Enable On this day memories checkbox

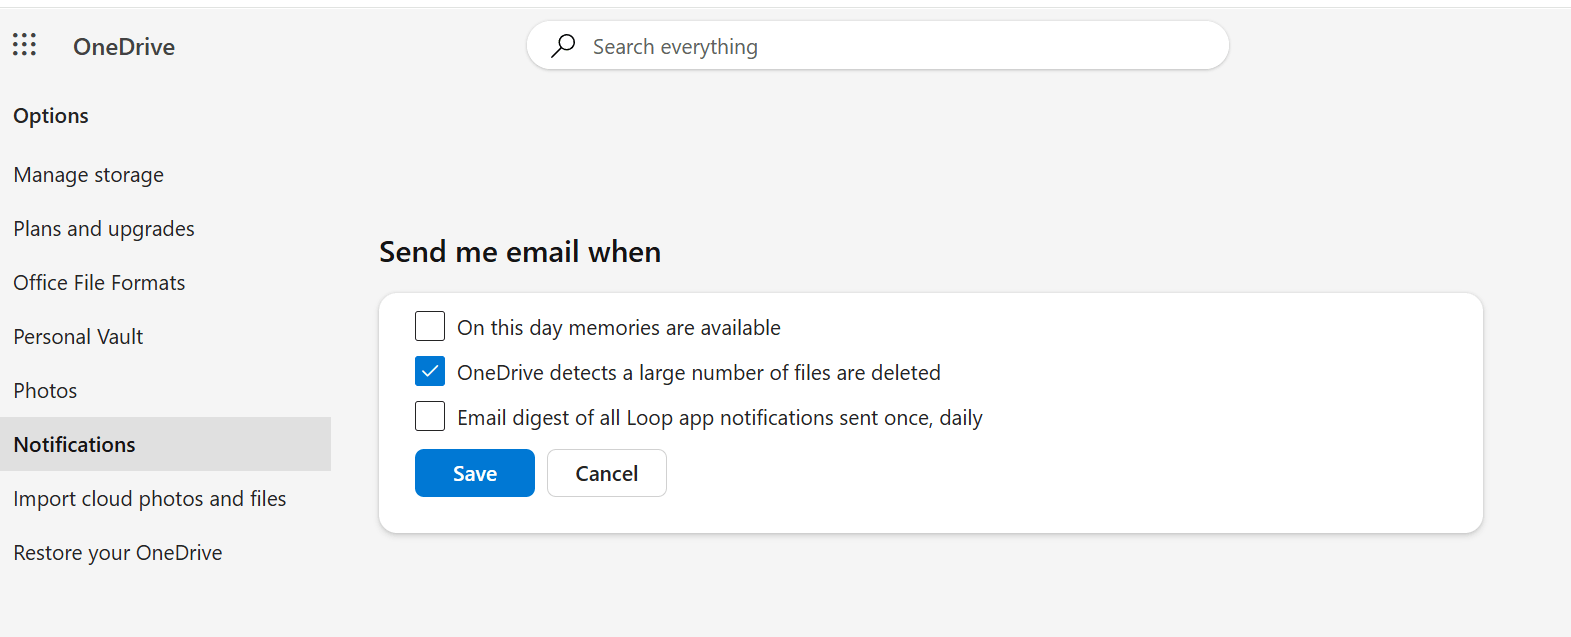pyautogui.click(x=430, y=326)
